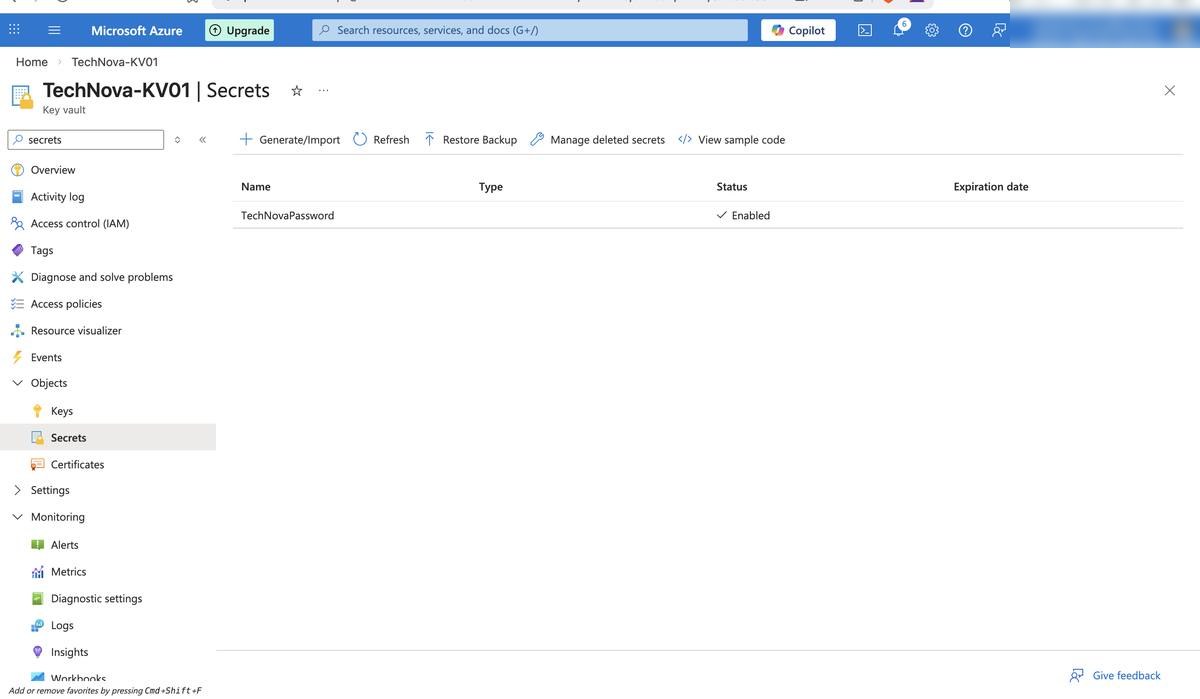Open the more options ellipsis beside title
This screenshot has width=1200, height=699.
[323, 90]
